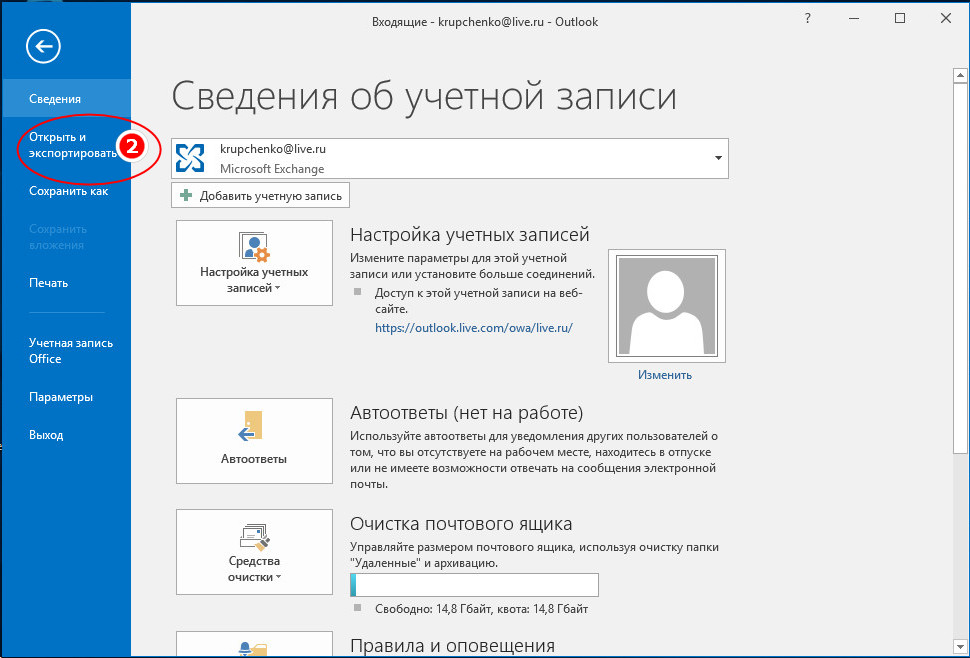Open Параметры from the sidebar
Image resolution: width=970 pixels, height=658 pixels.
tap(61, 397)
